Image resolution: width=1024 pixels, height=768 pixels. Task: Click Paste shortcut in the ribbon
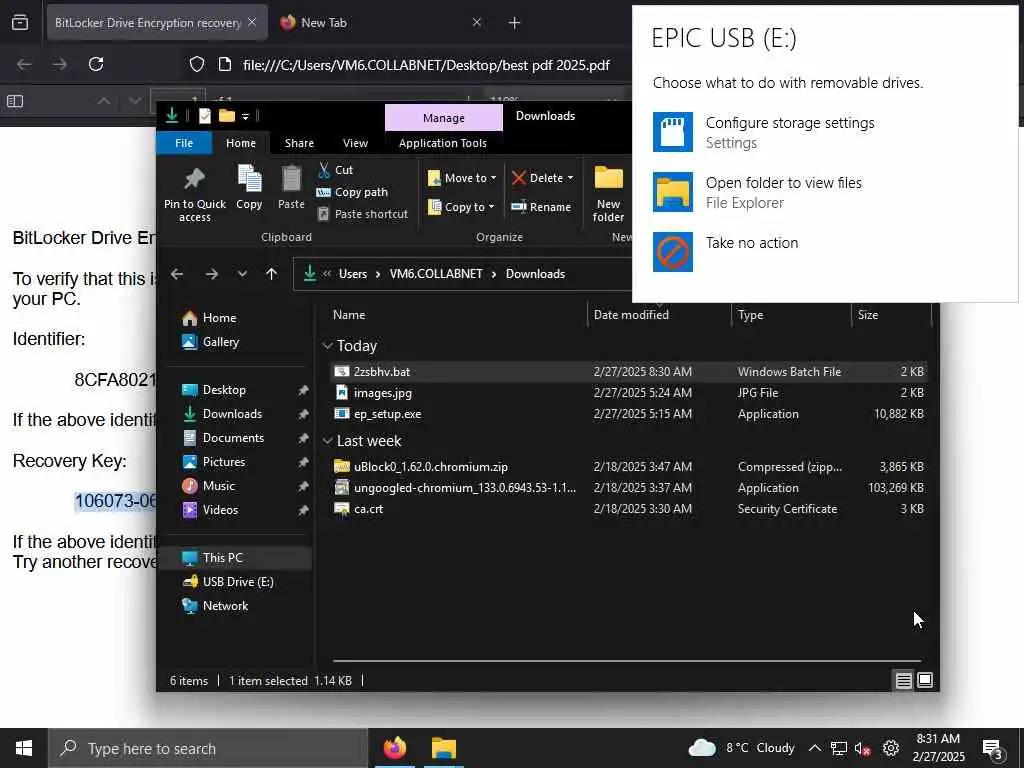(x=362, y=214)
